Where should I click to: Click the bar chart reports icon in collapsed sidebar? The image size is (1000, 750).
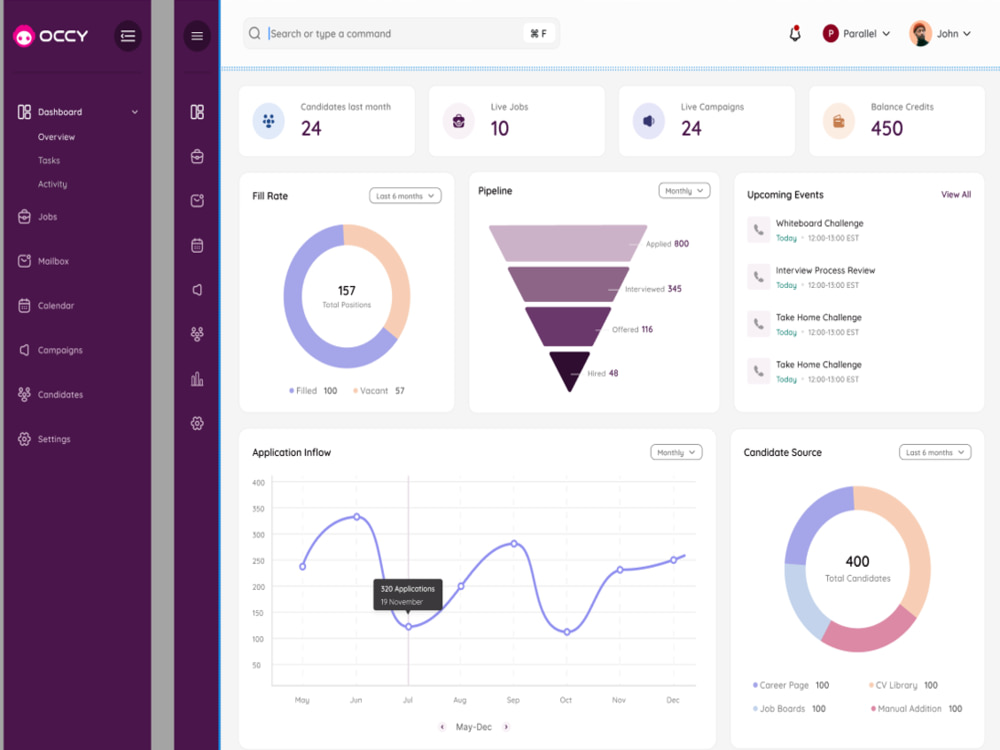point(197,379)
